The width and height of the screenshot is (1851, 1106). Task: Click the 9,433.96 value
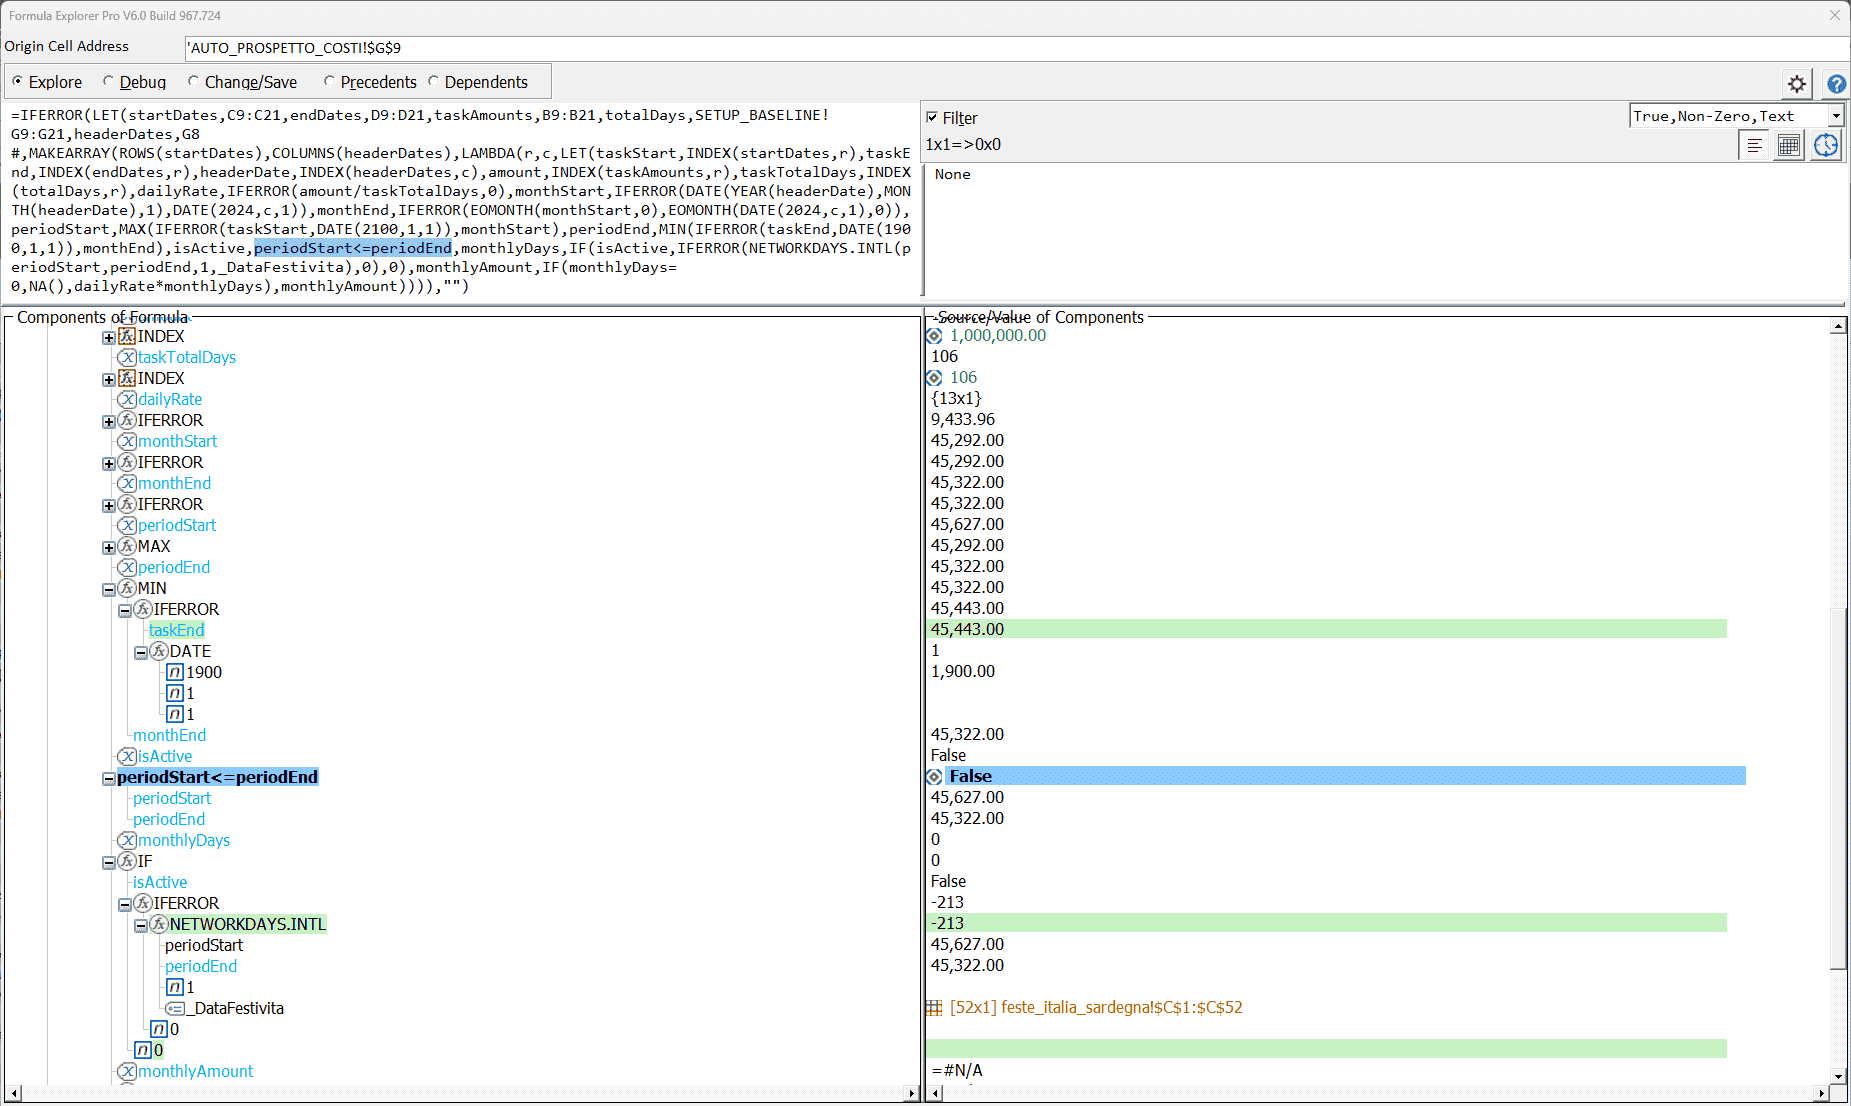point(963,419)
